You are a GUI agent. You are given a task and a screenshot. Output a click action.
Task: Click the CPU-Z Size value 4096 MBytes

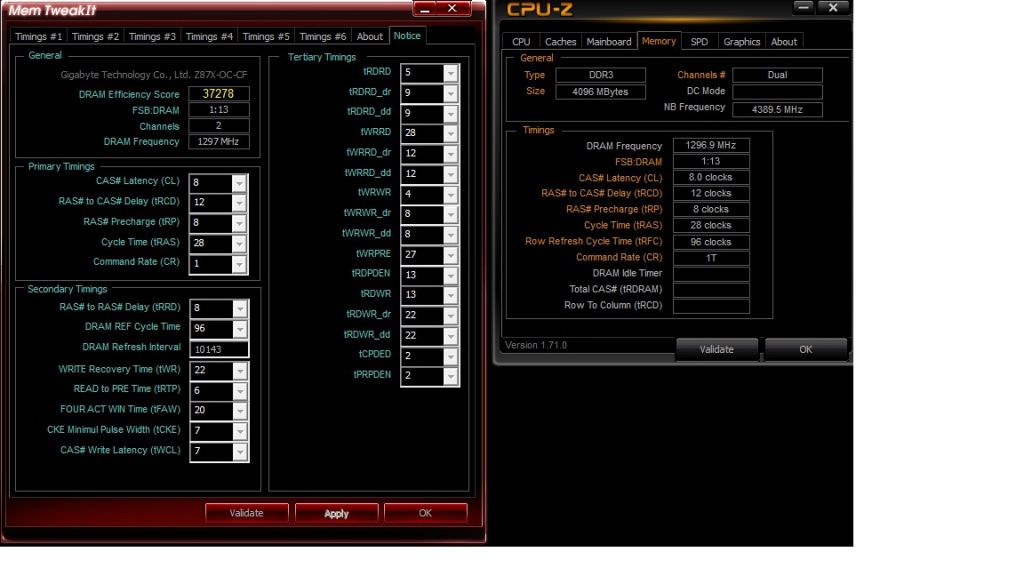(600, 92)
